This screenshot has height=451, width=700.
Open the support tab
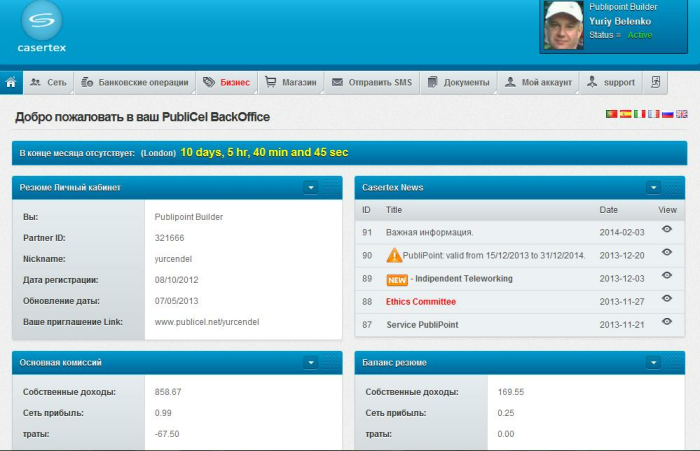click(611, 83)
